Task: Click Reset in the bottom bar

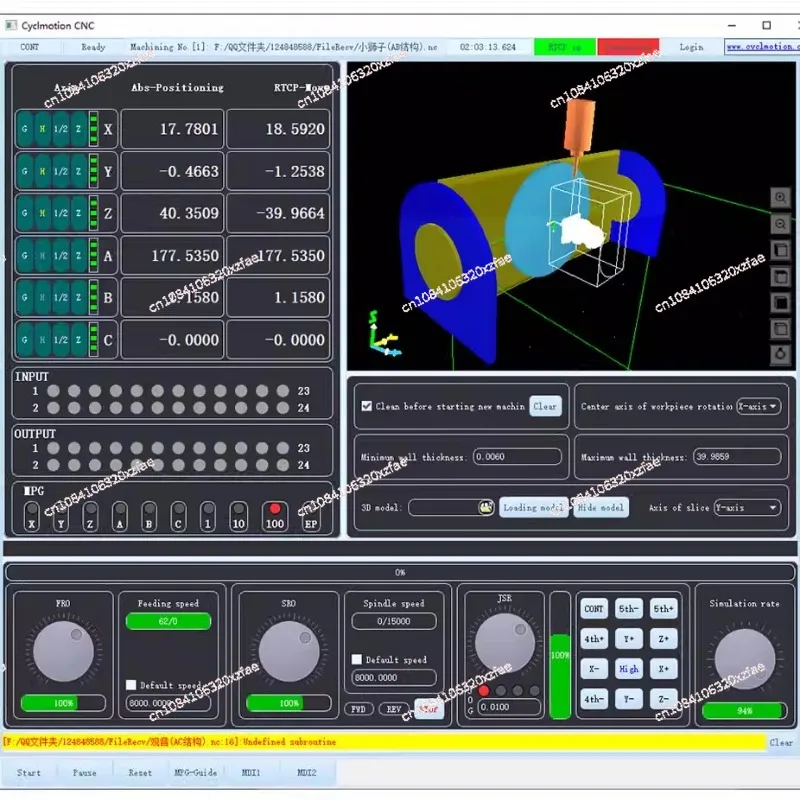Action: (x=140, y=772)
